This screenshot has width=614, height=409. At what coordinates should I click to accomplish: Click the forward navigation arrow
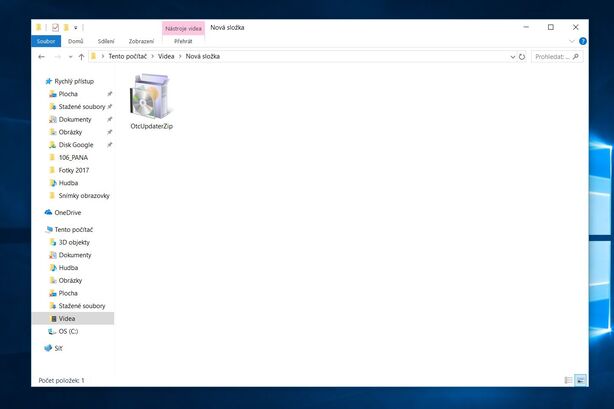(x=57, y=57)
